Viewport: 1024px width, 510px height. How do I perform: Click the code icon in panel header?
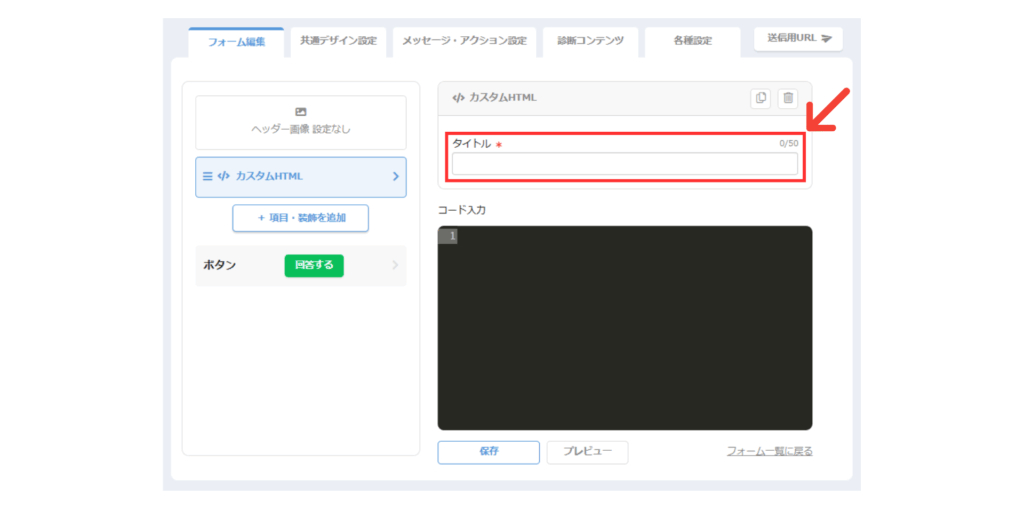click(x=458, y=97)
